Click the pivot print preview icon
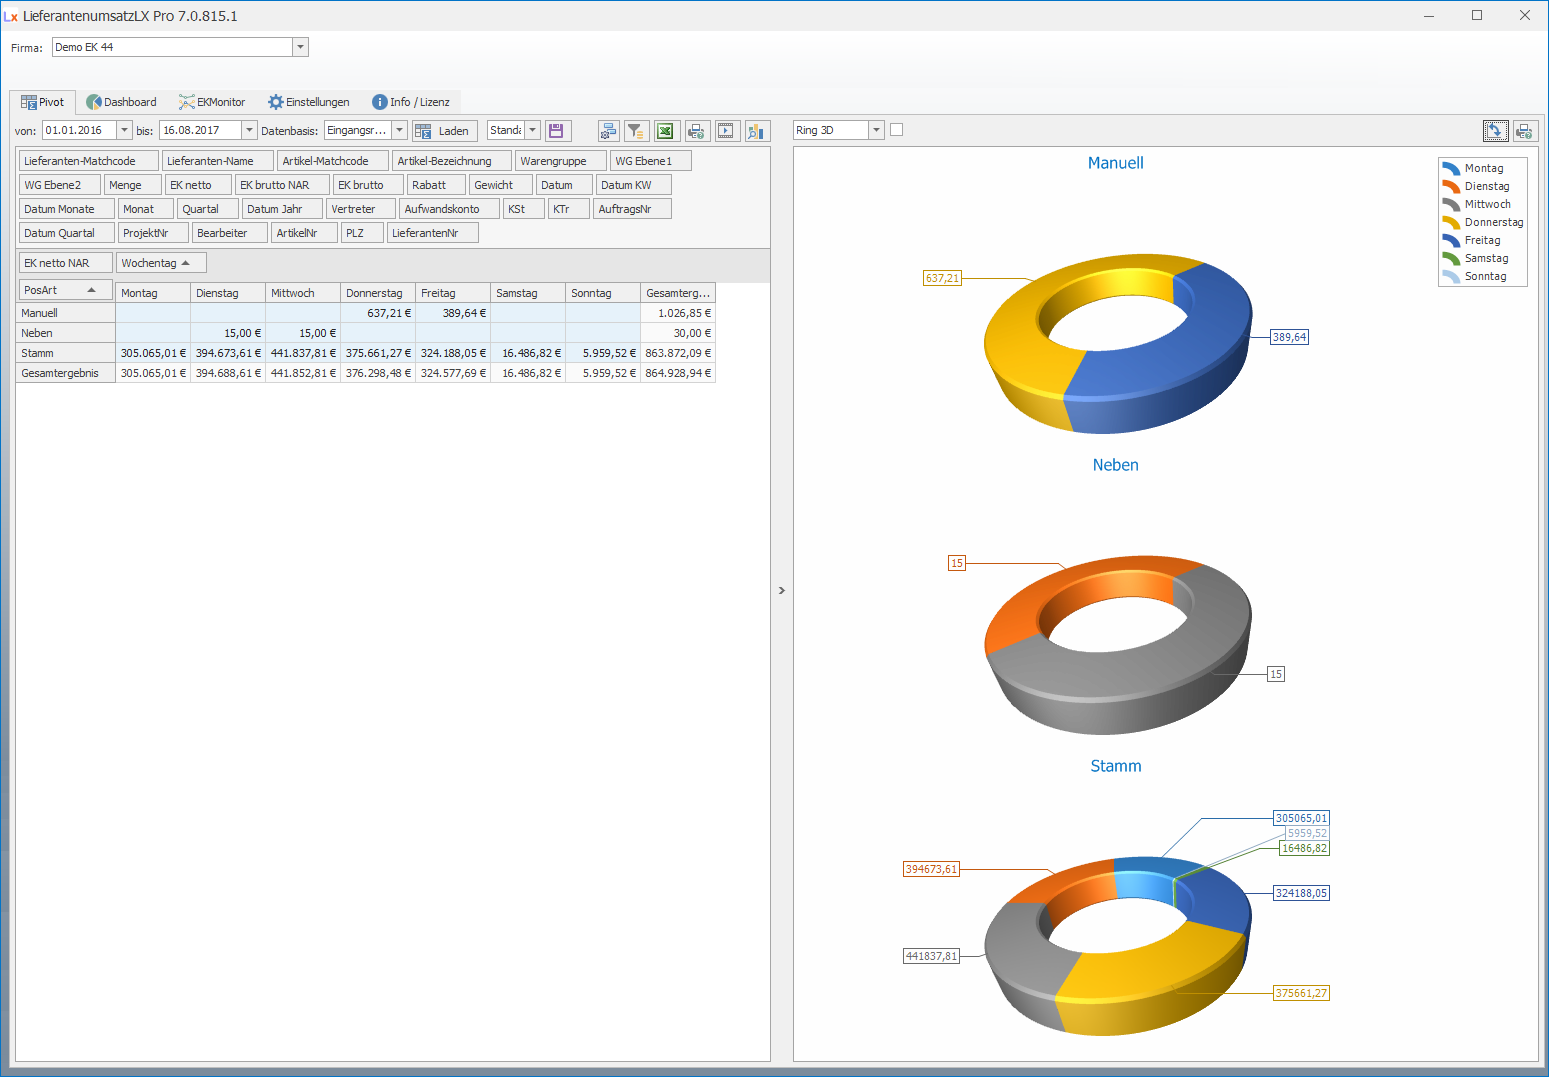The image size is (1549, 1077). coord(697,131)
